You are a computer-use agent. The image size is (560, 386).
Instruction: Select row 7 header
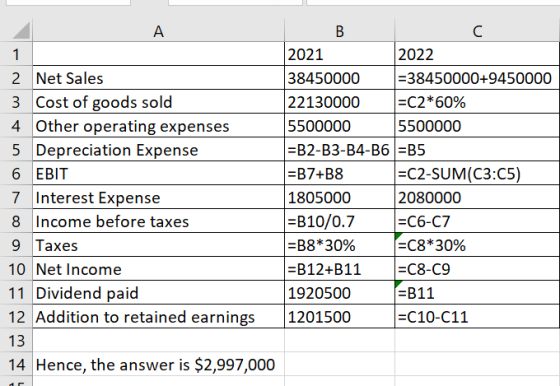pyautogui.click(x=16, y=198)
